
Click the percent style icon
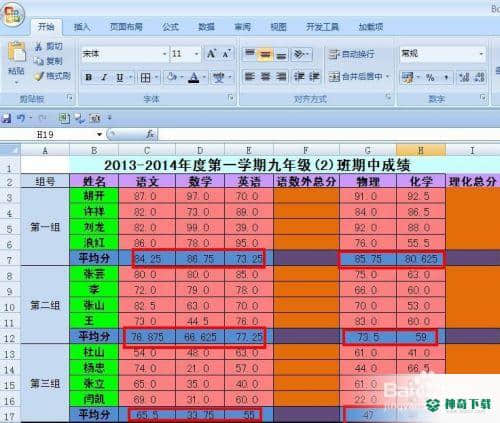point(430,78)
